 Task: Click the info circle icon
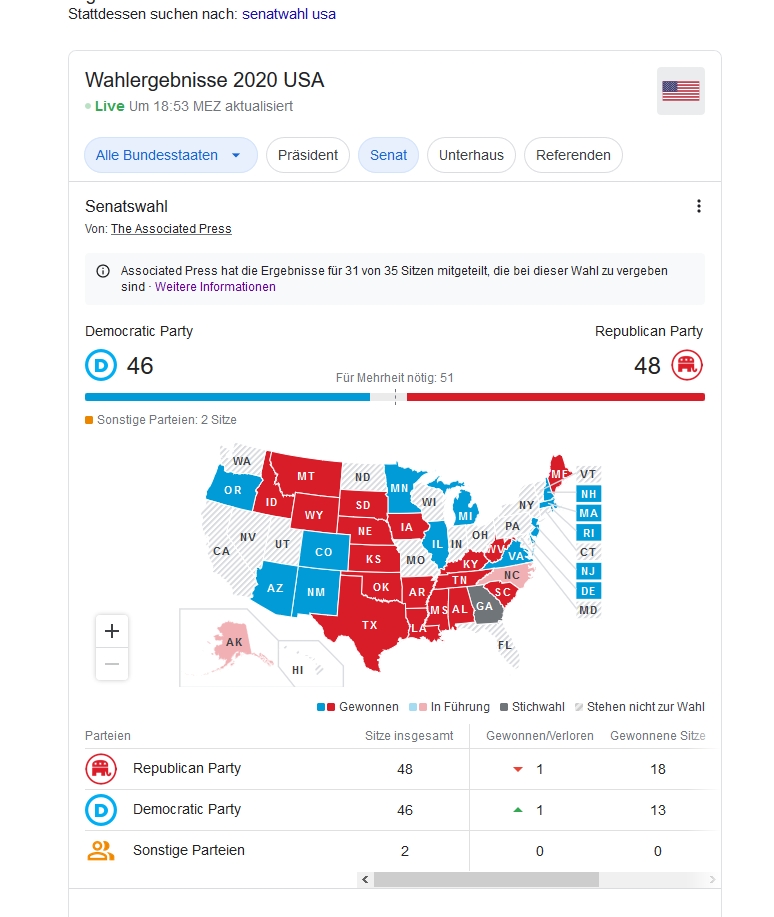pyautogui.click(x=103, y=271)
